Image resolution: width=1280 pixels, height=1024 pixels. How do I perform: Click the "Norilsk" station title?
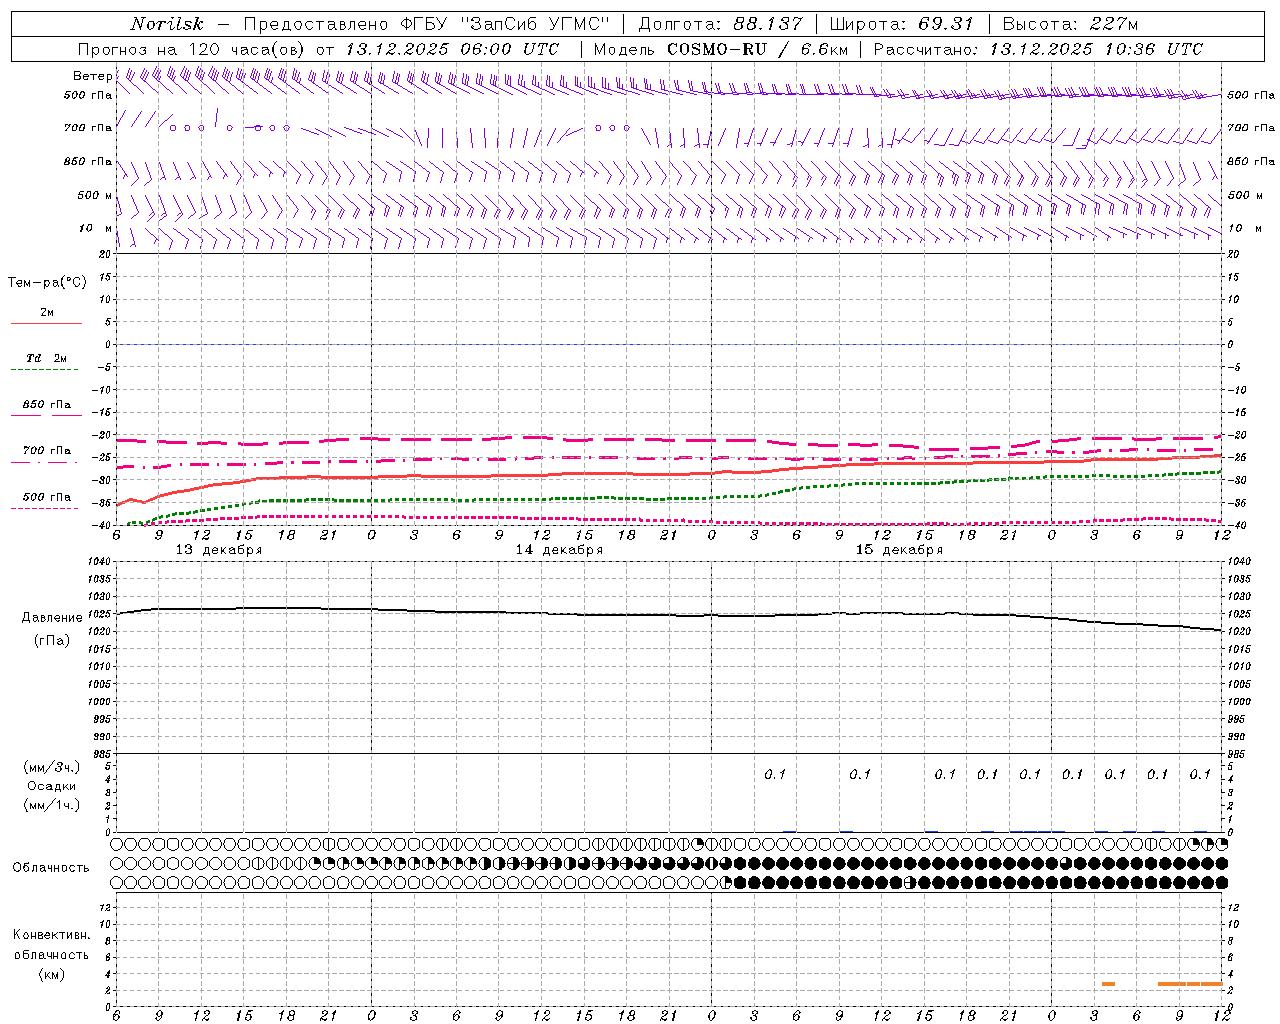(167, 24)
